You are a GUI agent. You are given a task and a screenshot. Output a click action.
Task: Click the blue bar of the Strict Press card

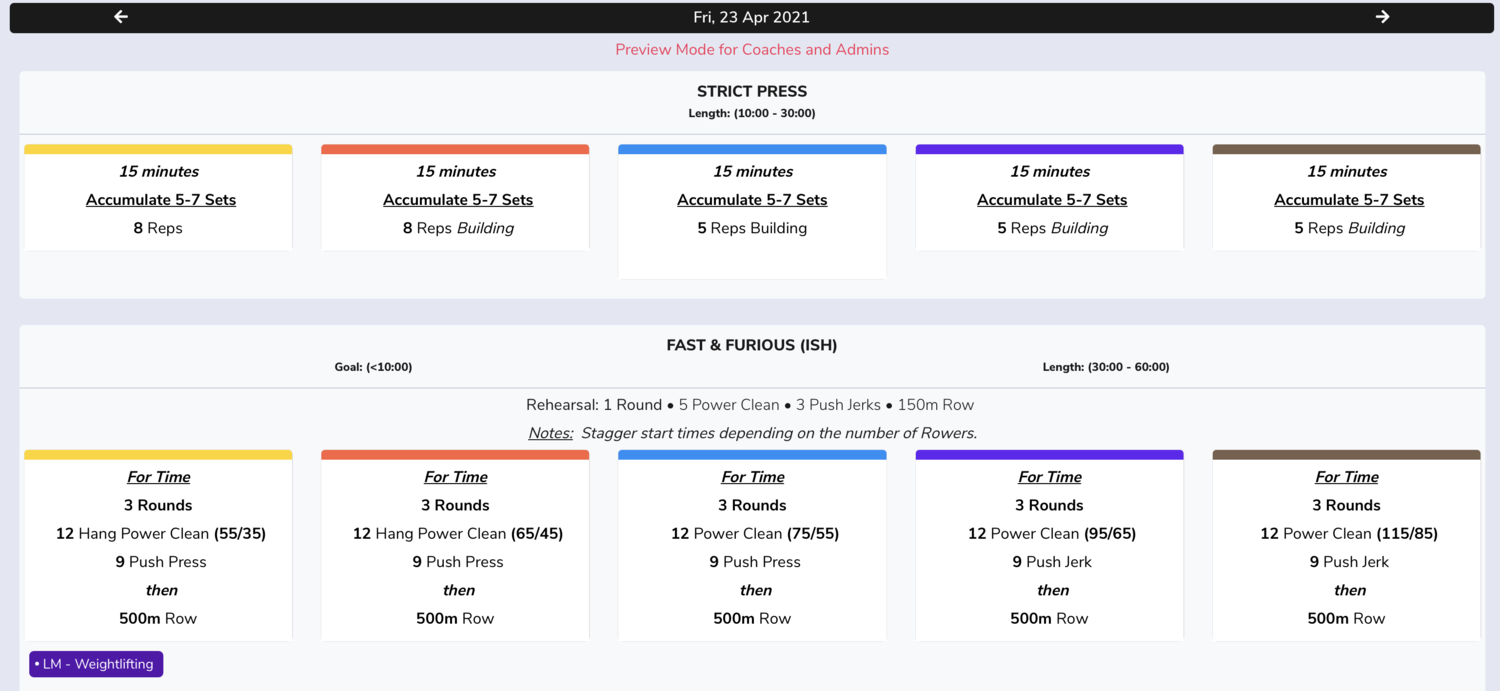click(x=752, y=149)
